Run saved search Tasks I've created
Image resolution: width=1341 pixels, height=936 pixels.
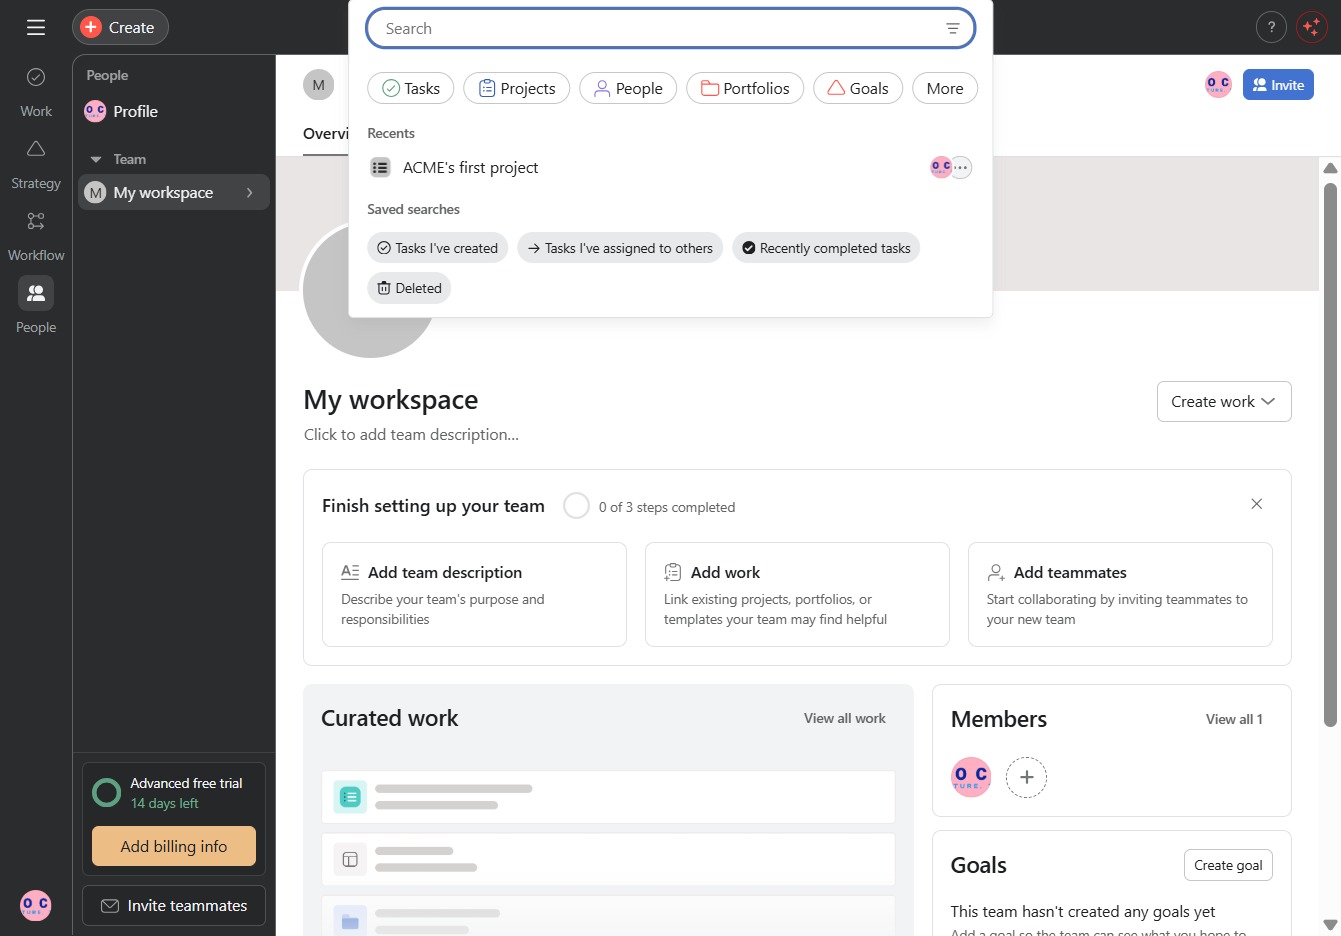pos(438,248)
